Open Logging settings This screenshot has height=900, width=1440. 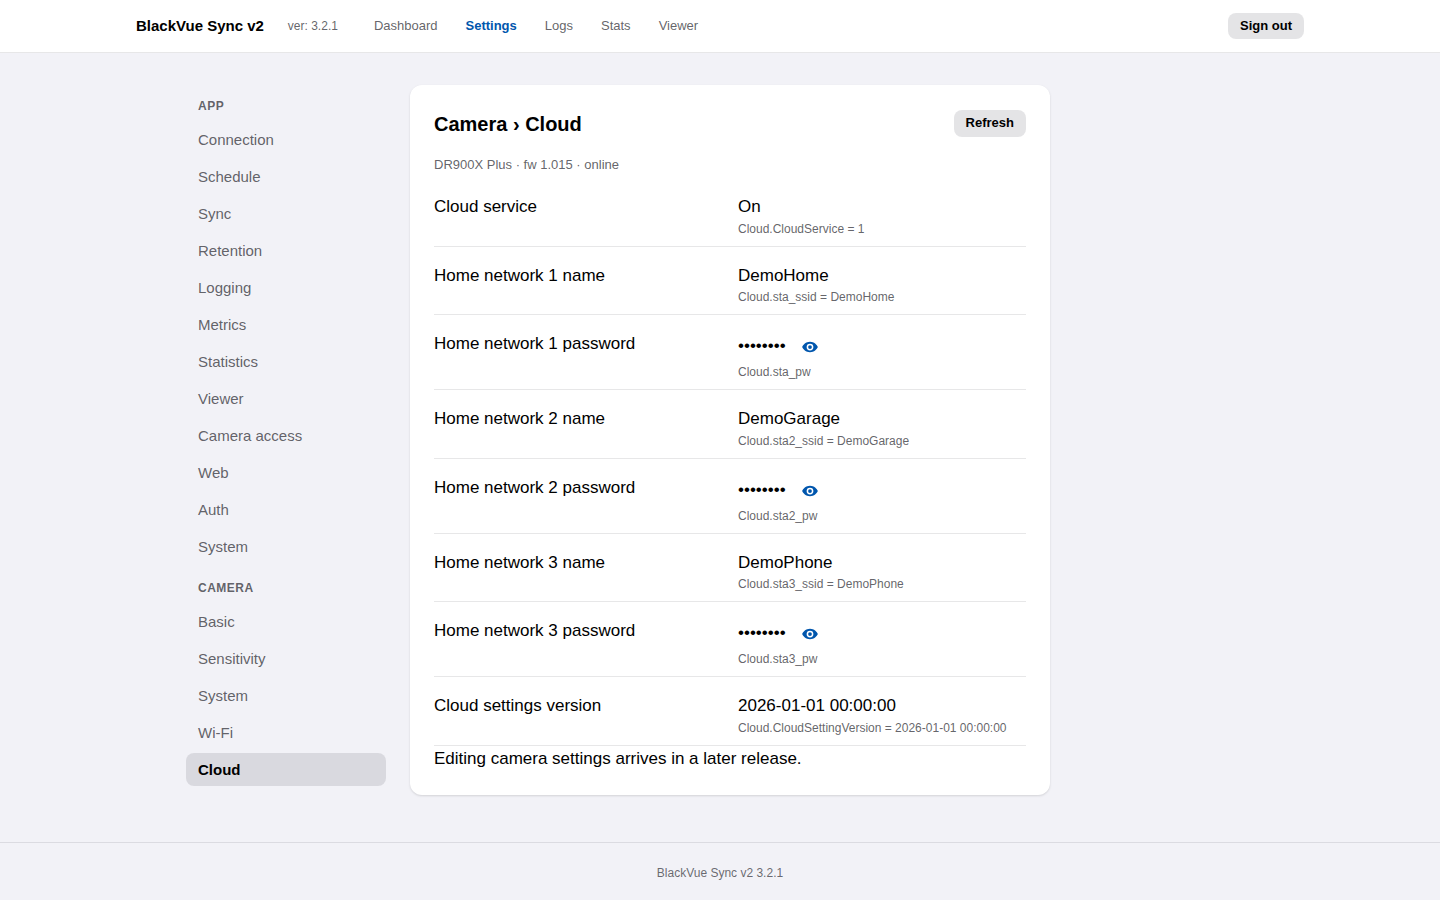coord(286,288)
